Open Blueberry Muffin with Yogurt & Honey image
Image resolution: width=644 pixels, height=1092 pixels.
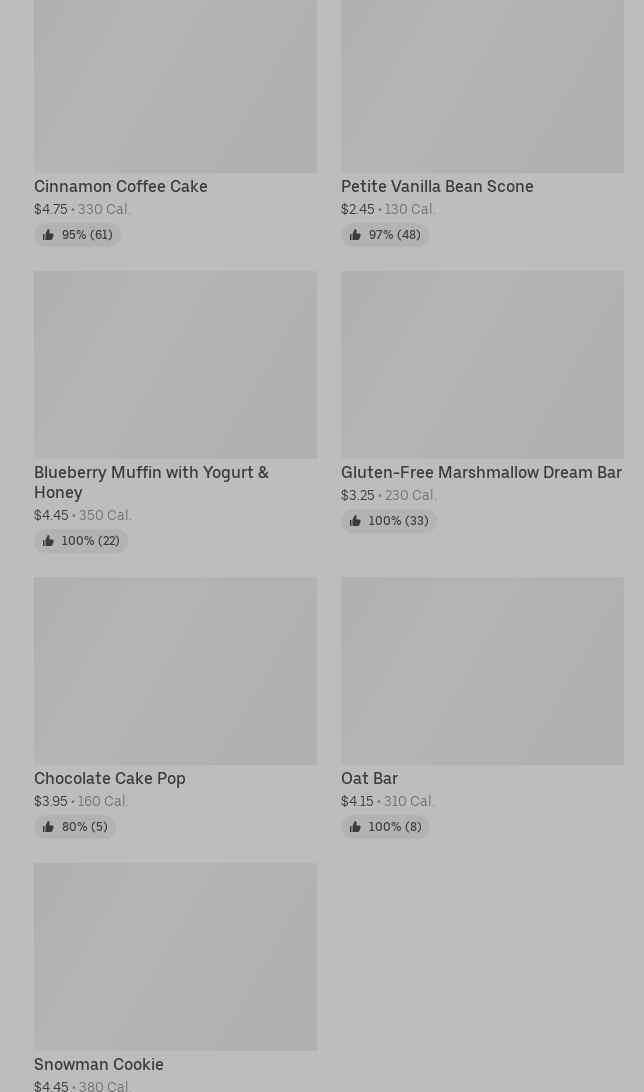pos(175,364)
